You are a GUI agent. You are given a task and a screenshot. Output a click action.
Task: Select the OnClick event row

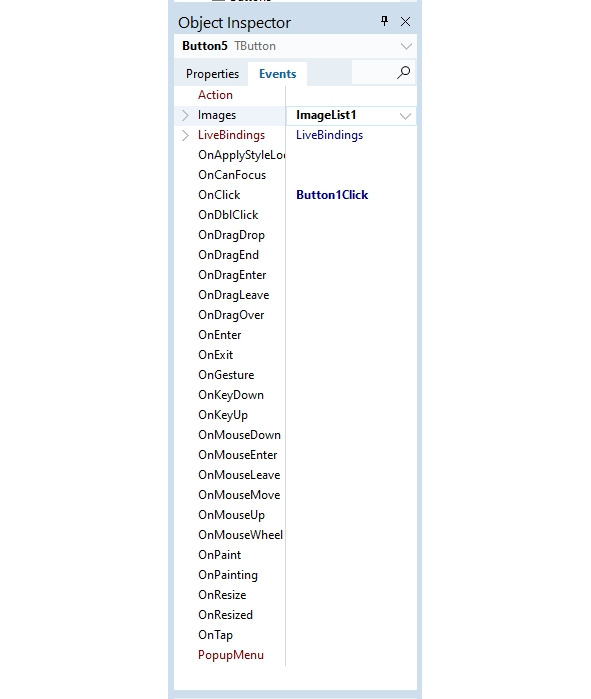pyautogui.click(x=296, y=195)
